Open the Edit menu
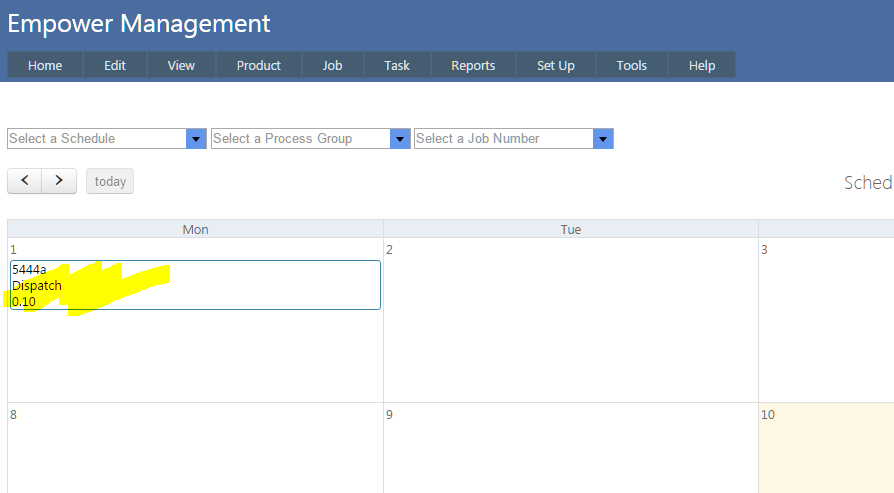Image resolution: width=894 pixels, height=493 pixels. tap(115, 66)
